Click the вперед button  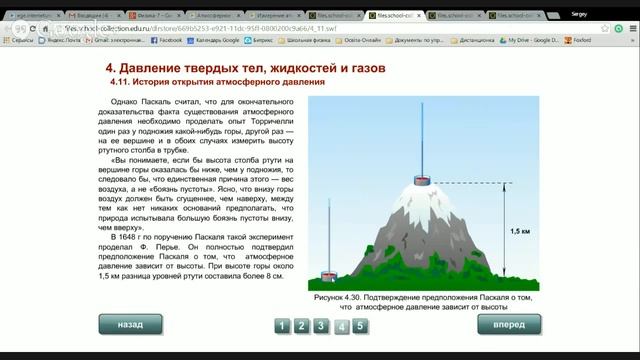(x=509, y=324)
